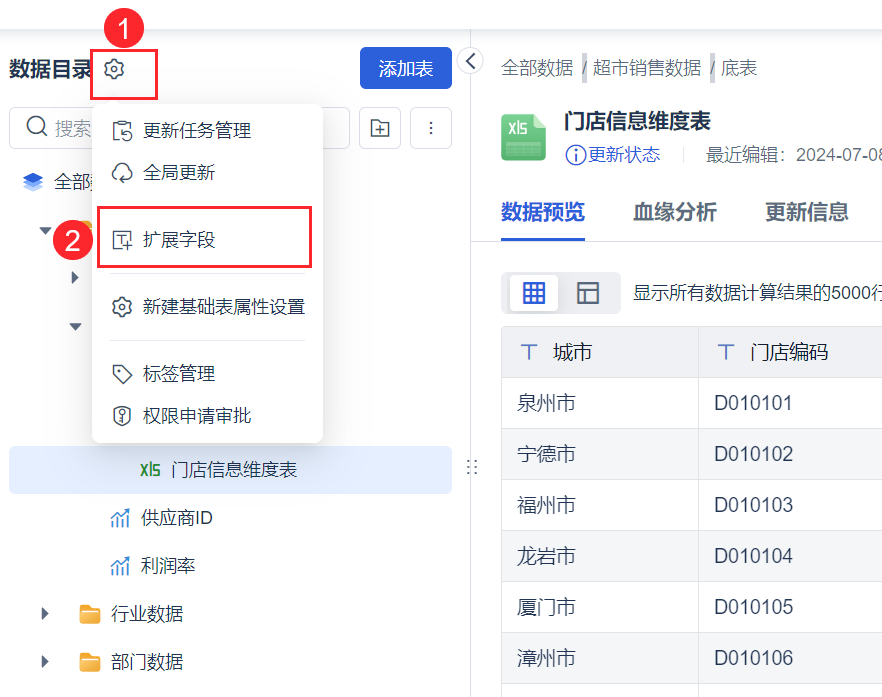Expand the 部门数据 folder arrow

(x=45, y=662)
